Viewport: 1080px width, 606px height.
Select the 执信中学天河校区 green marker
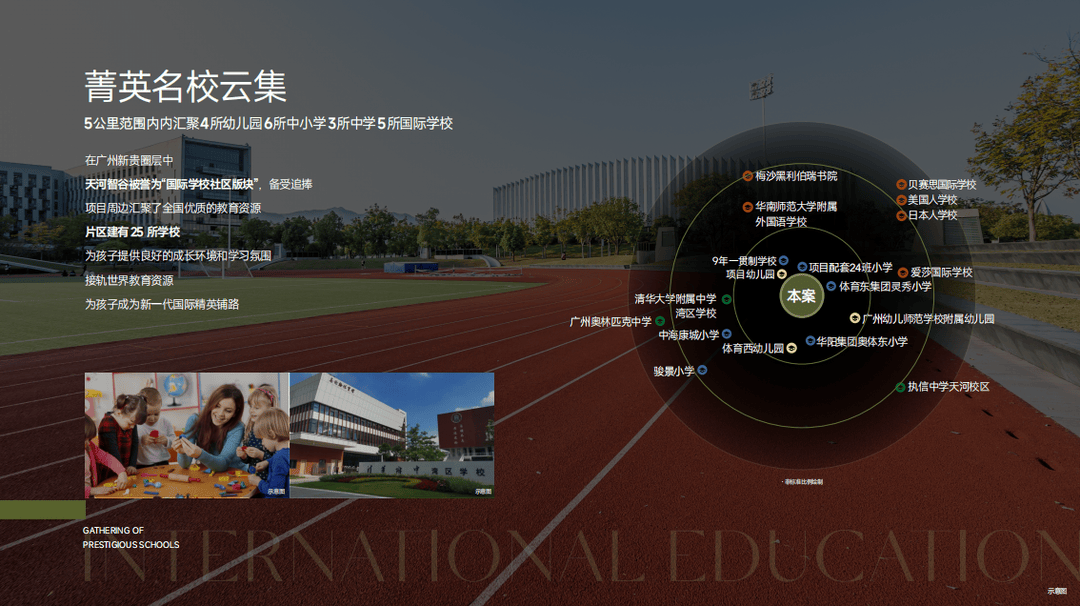[x=900, y=387]
